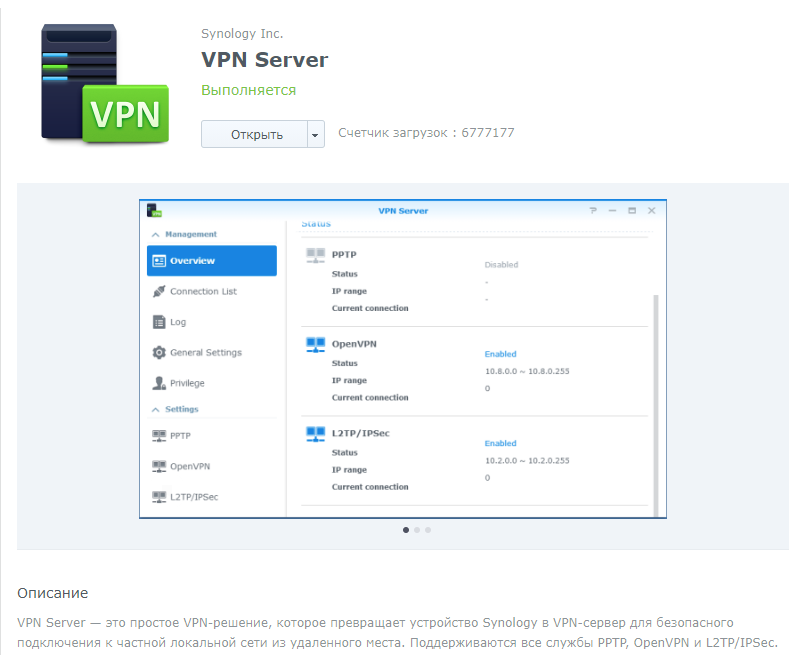Click the IP range 10.2.0.0 ~ 10.2.0.255
The width and height of the screenshot is (796, 655).
click(527, 461)
